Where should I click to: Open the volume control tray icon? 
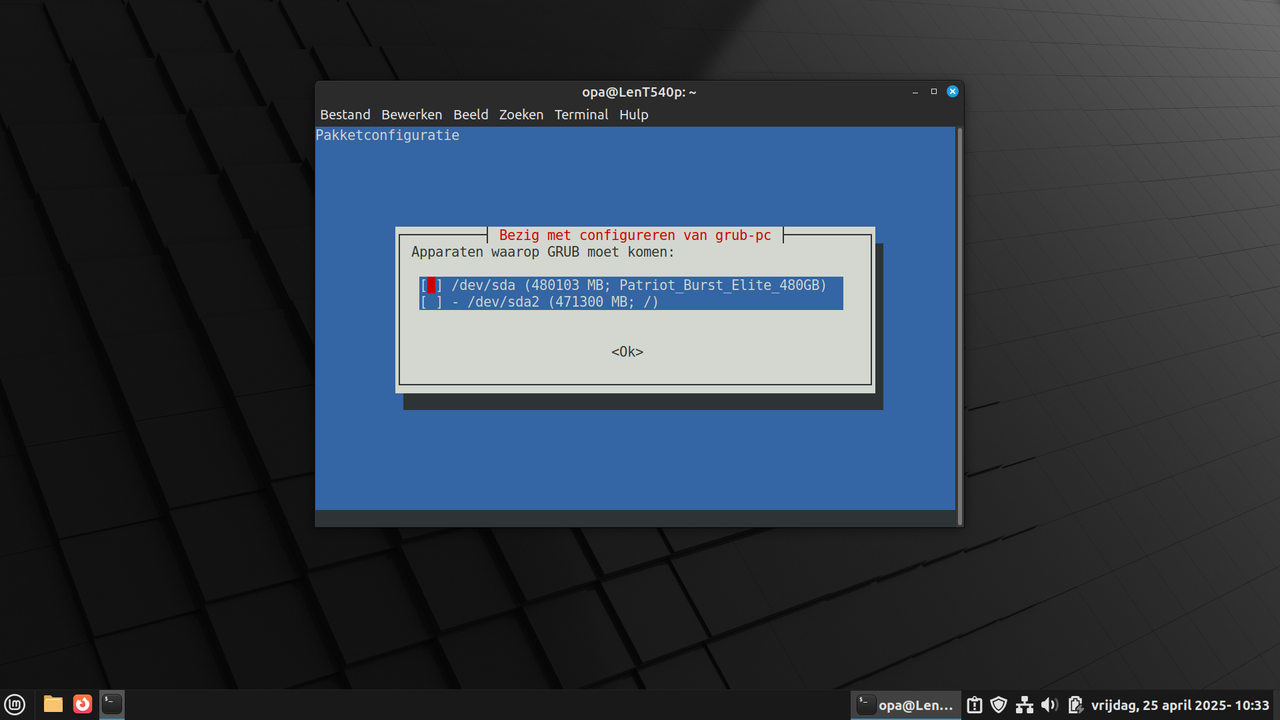tap(1049, 705)
